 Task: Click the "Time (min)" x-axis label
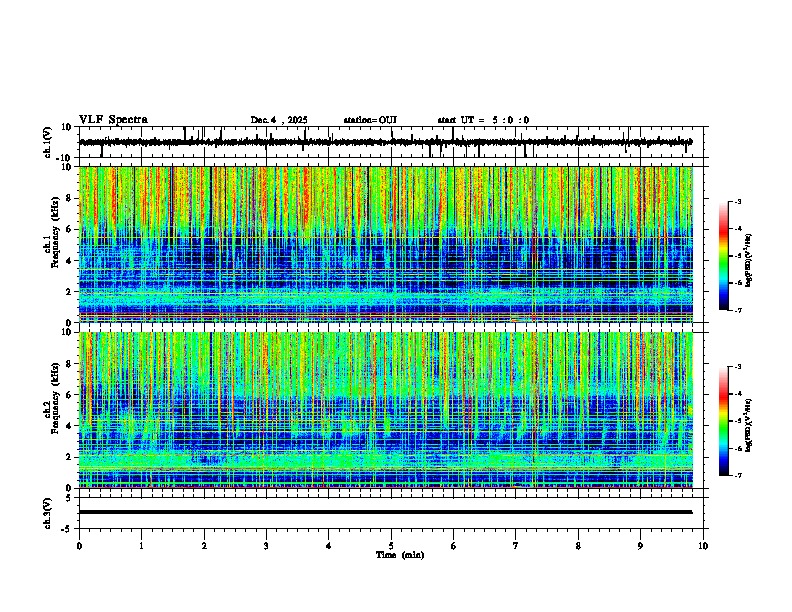[x=400, y=555]
